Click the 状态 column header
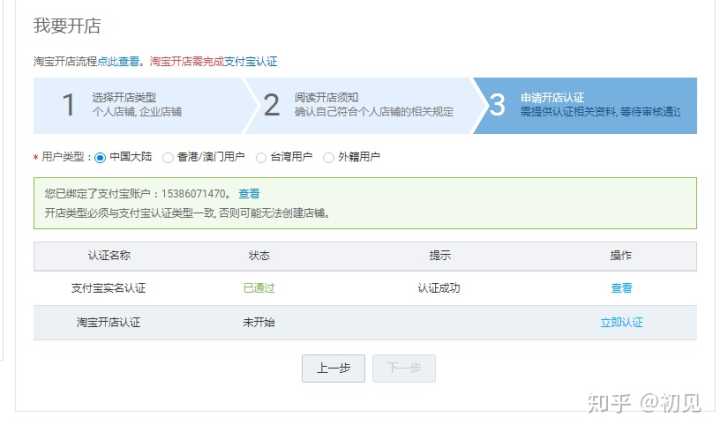 [x=259, y=255]
